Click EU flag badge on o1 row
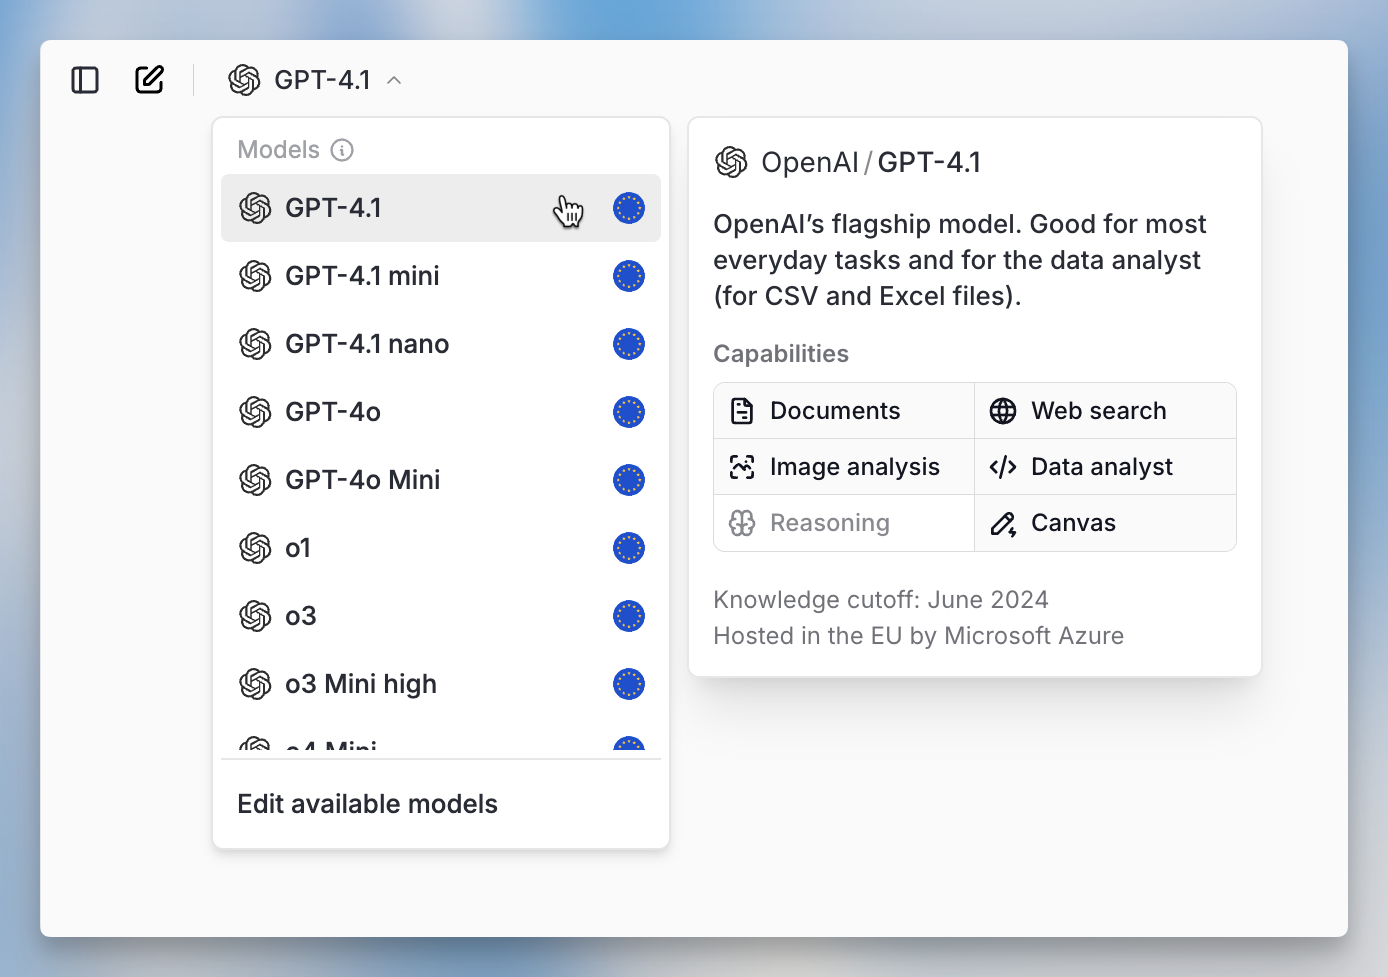 coord(629,548)
